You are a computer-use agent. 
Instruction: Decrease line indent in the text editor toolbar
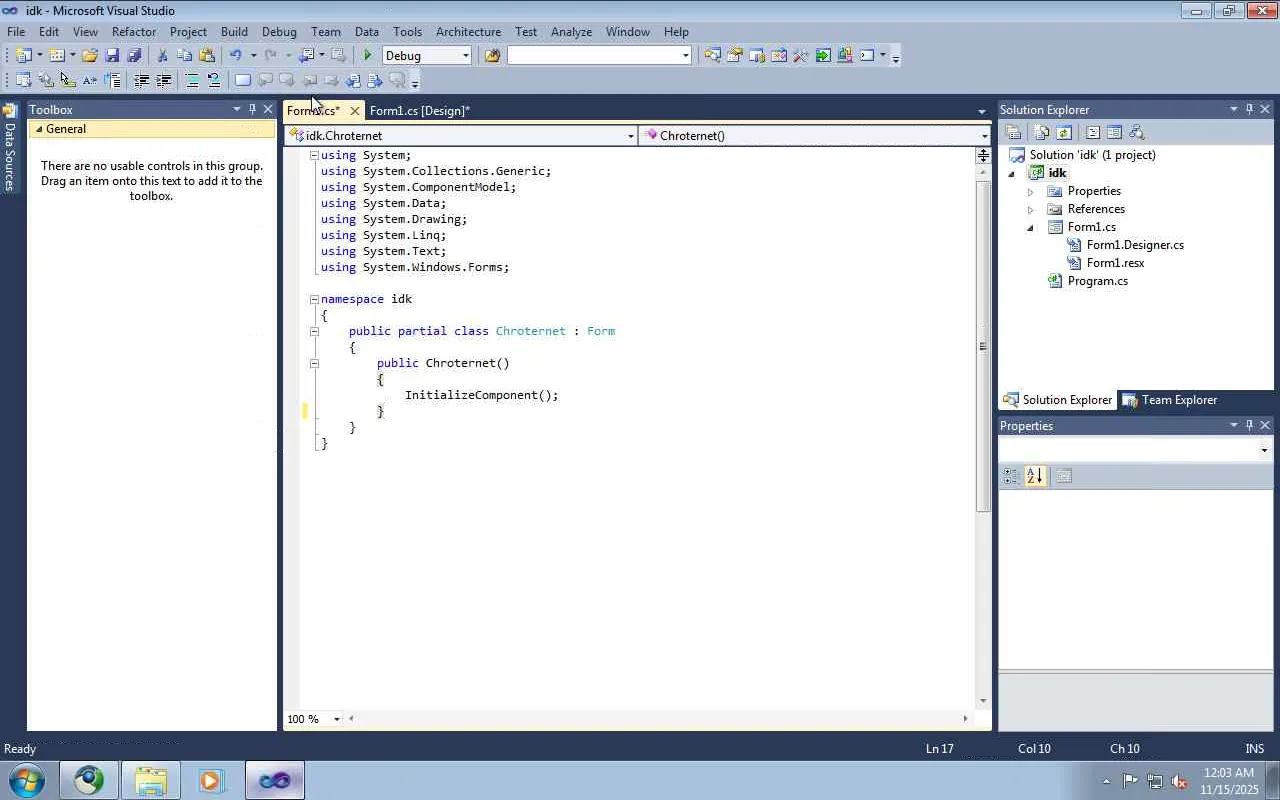click(141, 81)
